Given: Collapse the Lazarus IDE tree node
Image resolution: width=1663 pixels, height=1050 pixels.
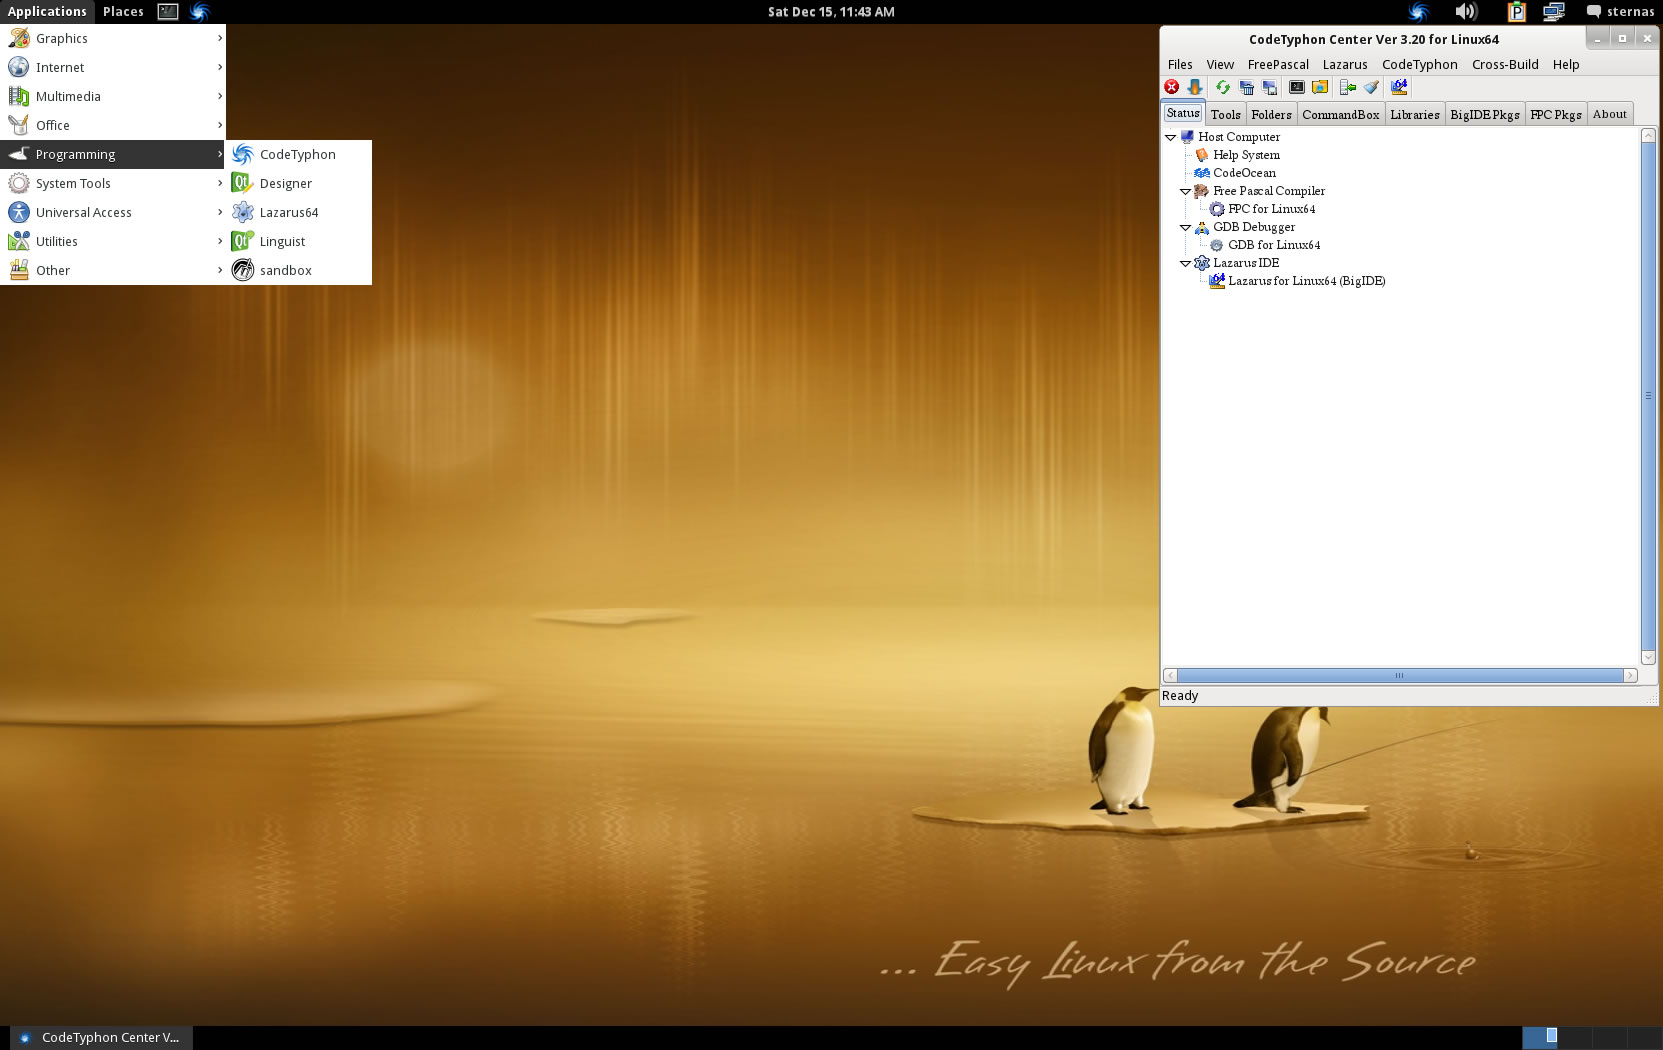Looking at the screenshot, I should pyautogui.click(x=1185, y=263).
